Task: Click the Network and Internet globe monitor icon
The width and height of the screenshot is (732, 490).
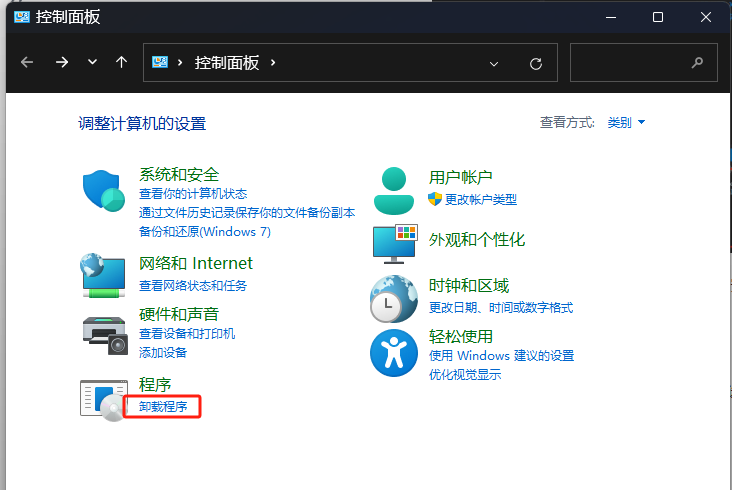Action: coord(103,275)
